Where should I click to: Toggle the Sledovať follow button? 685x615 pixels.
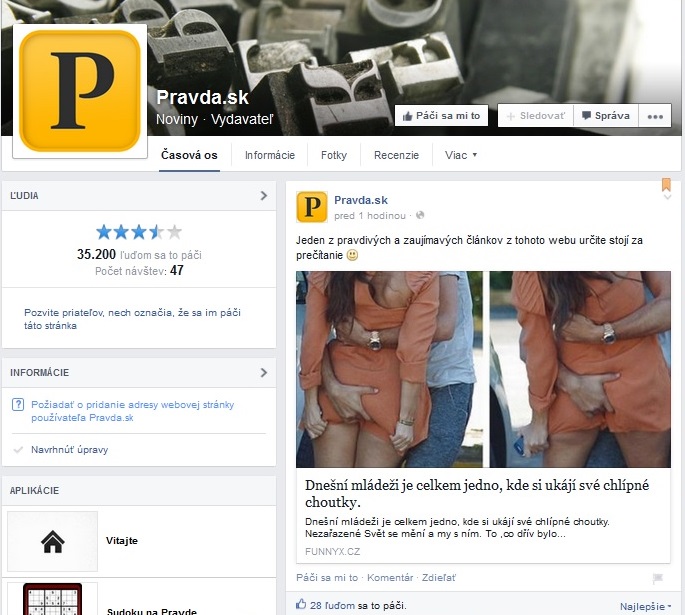(x=535, y=116)
